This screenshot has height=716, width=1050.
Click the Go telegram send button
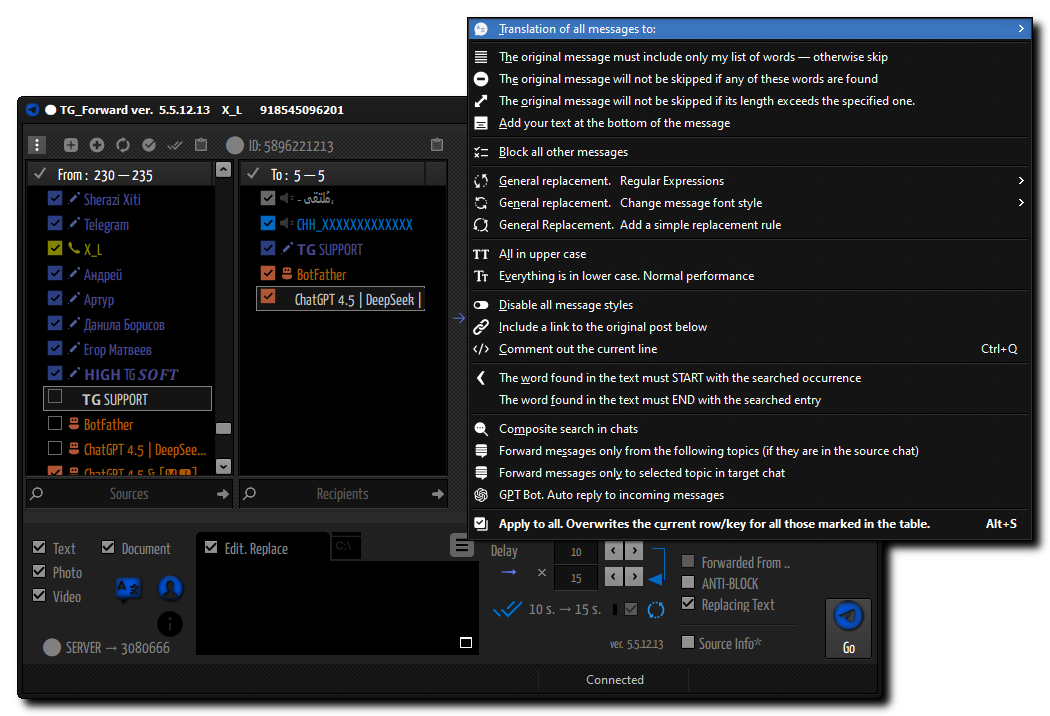click(x=848, y=628)
